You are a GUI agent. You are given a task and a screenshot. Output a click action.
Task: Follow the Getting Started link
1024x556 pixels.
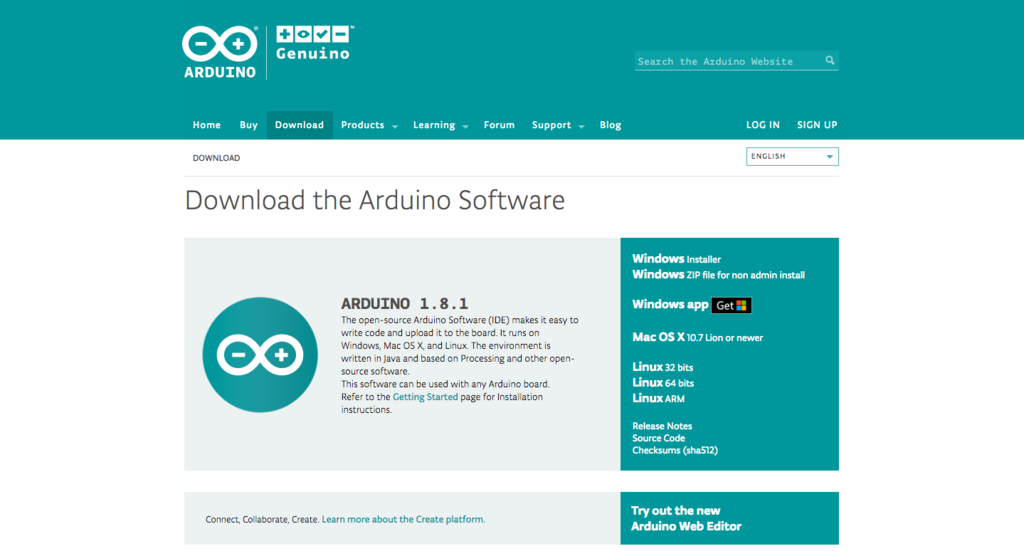(425, 397)
